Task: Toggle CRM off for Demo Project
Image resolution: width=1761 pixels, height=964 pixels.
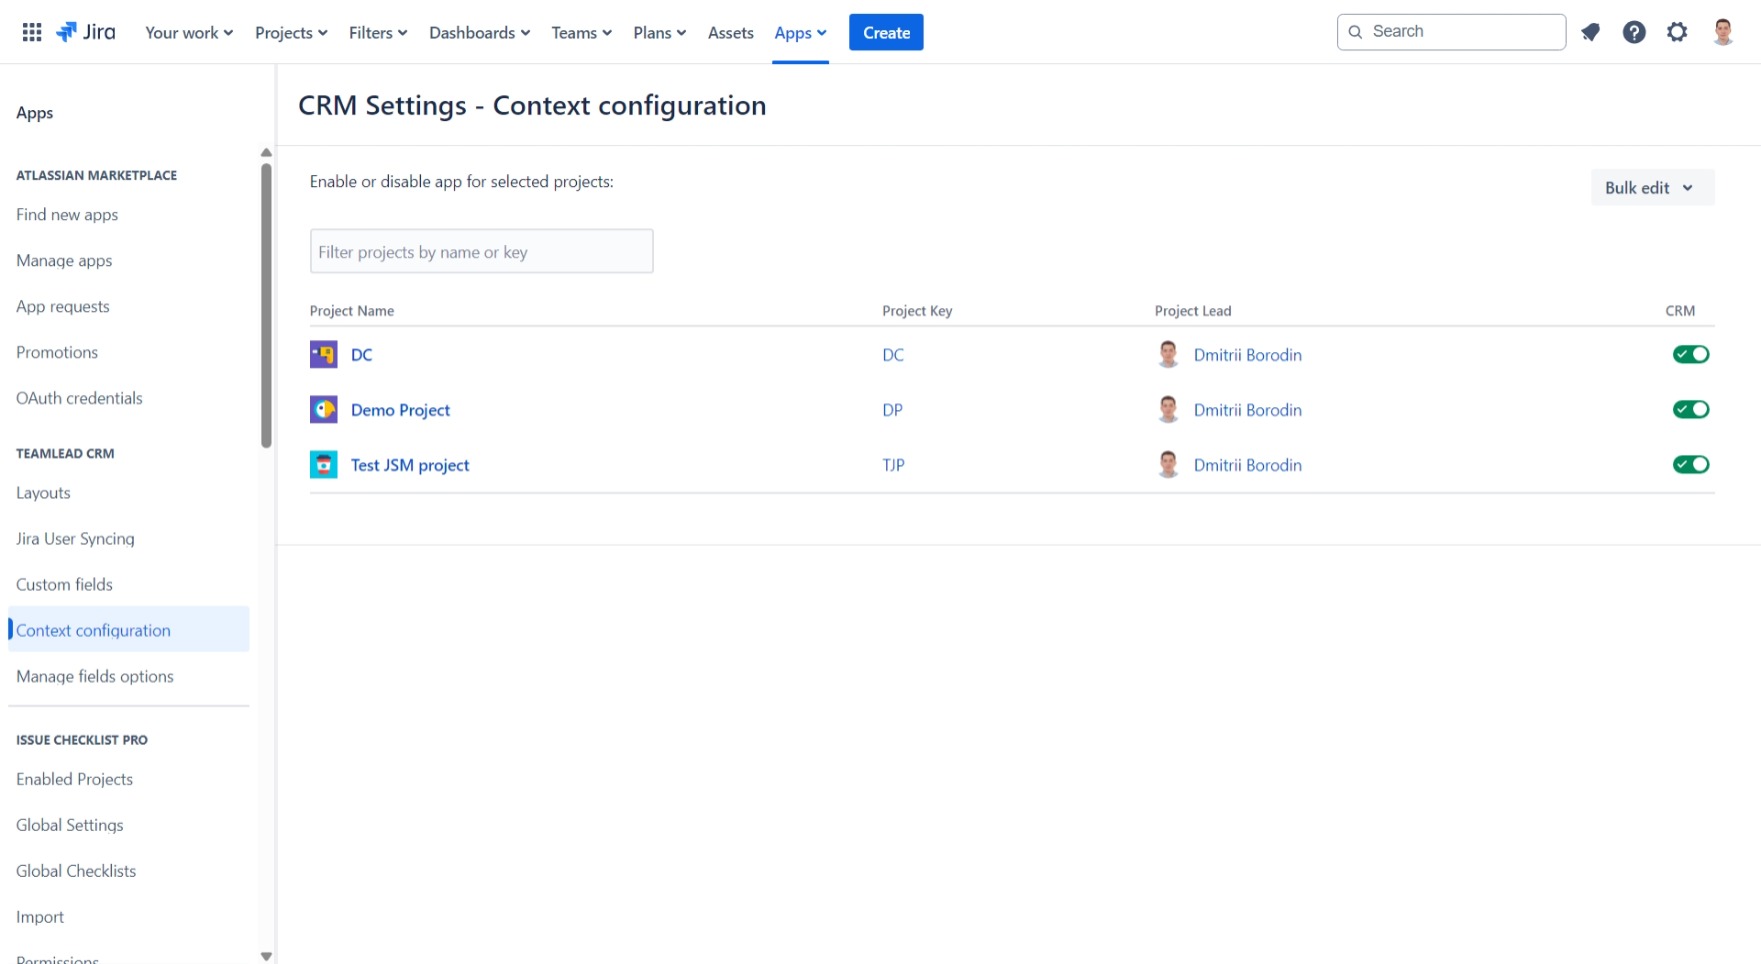Action: tap(1690, 408)
